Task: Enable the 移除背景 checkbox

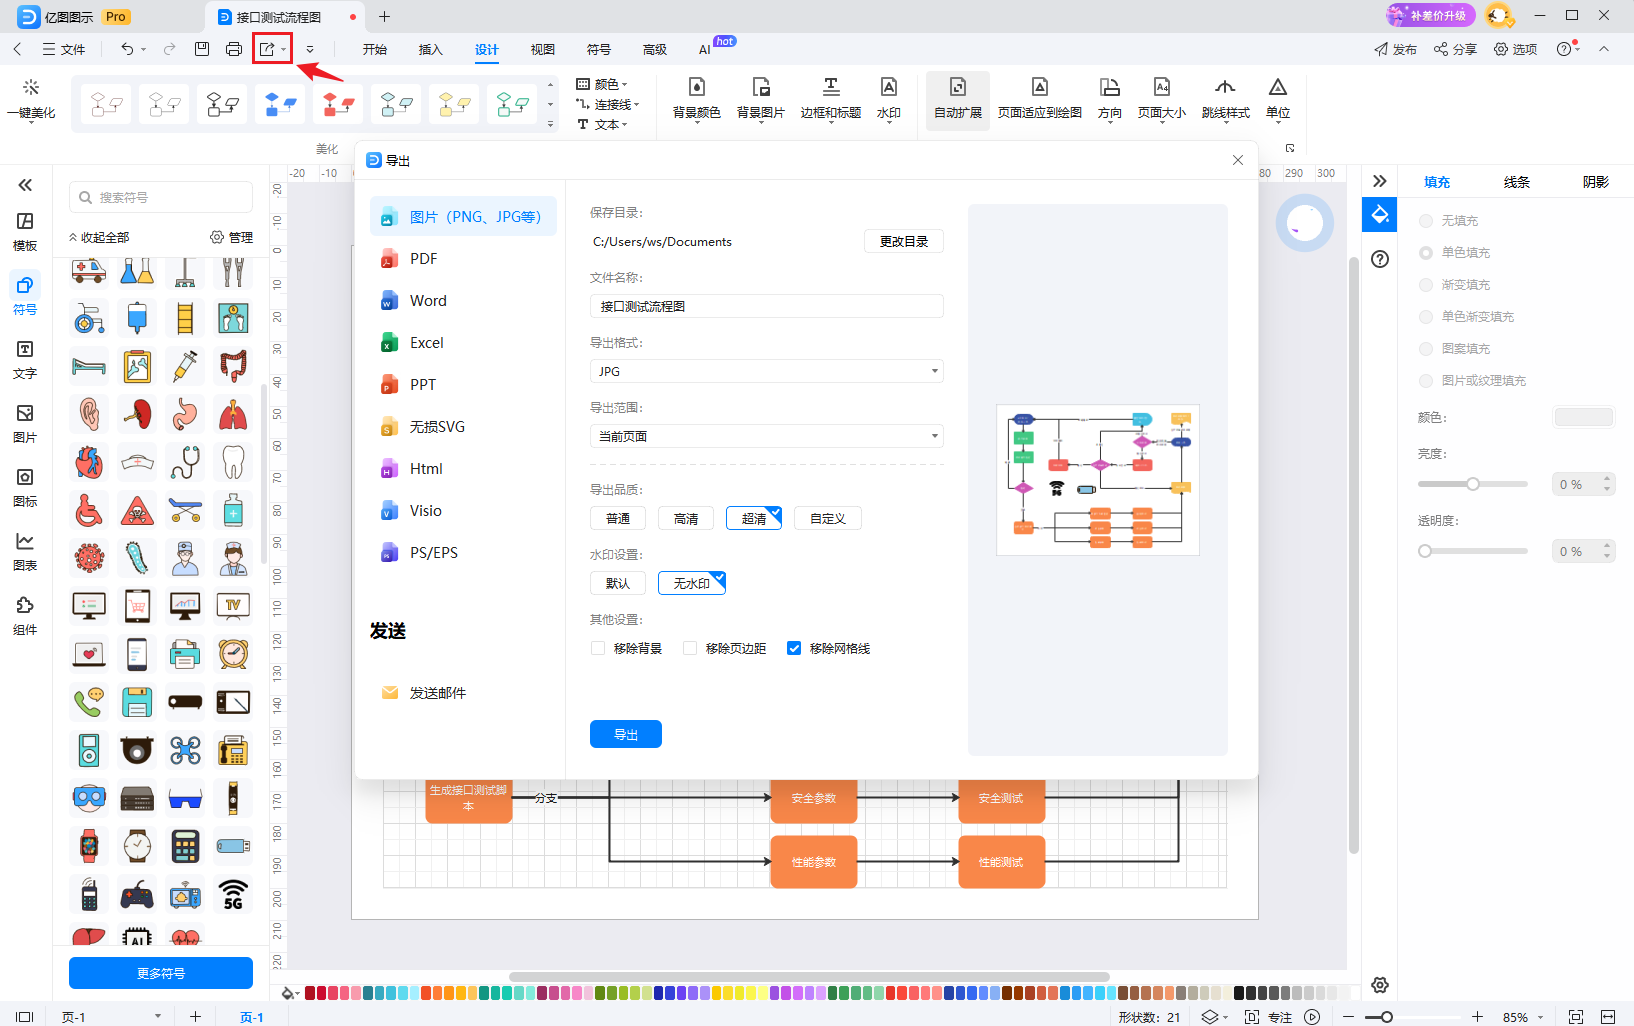Action: [598, 648]
